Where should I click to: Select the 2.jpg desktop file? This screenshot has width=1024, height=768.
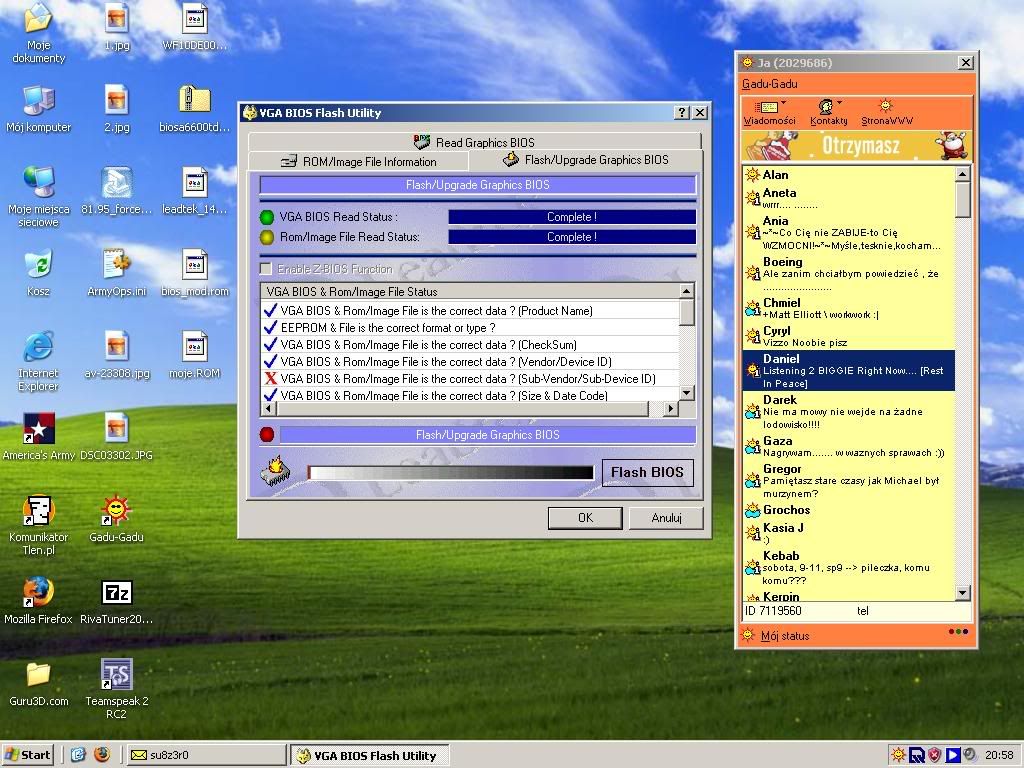tap(116, 108)
